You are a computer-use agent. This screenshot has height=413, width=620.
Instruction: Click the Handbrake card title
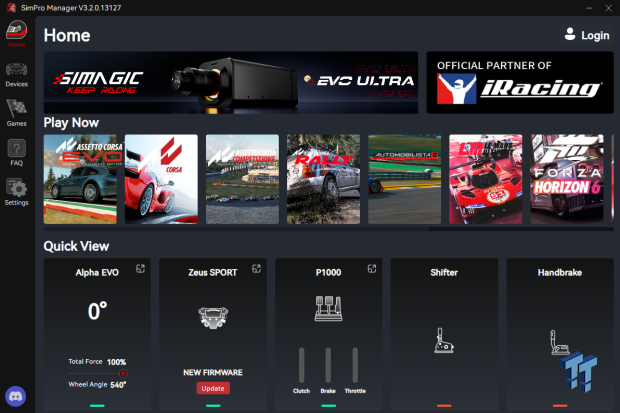[x=560, y=273]
